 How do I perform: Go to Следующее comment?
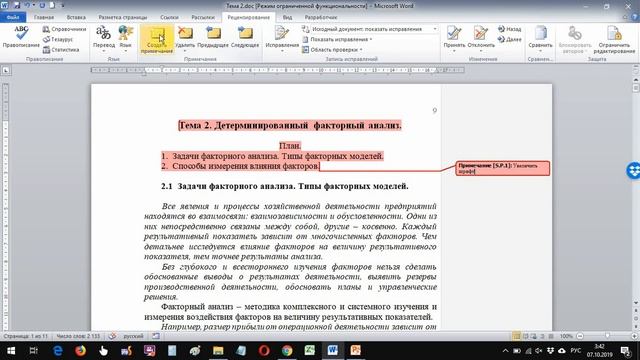click(x=245, y=37)
